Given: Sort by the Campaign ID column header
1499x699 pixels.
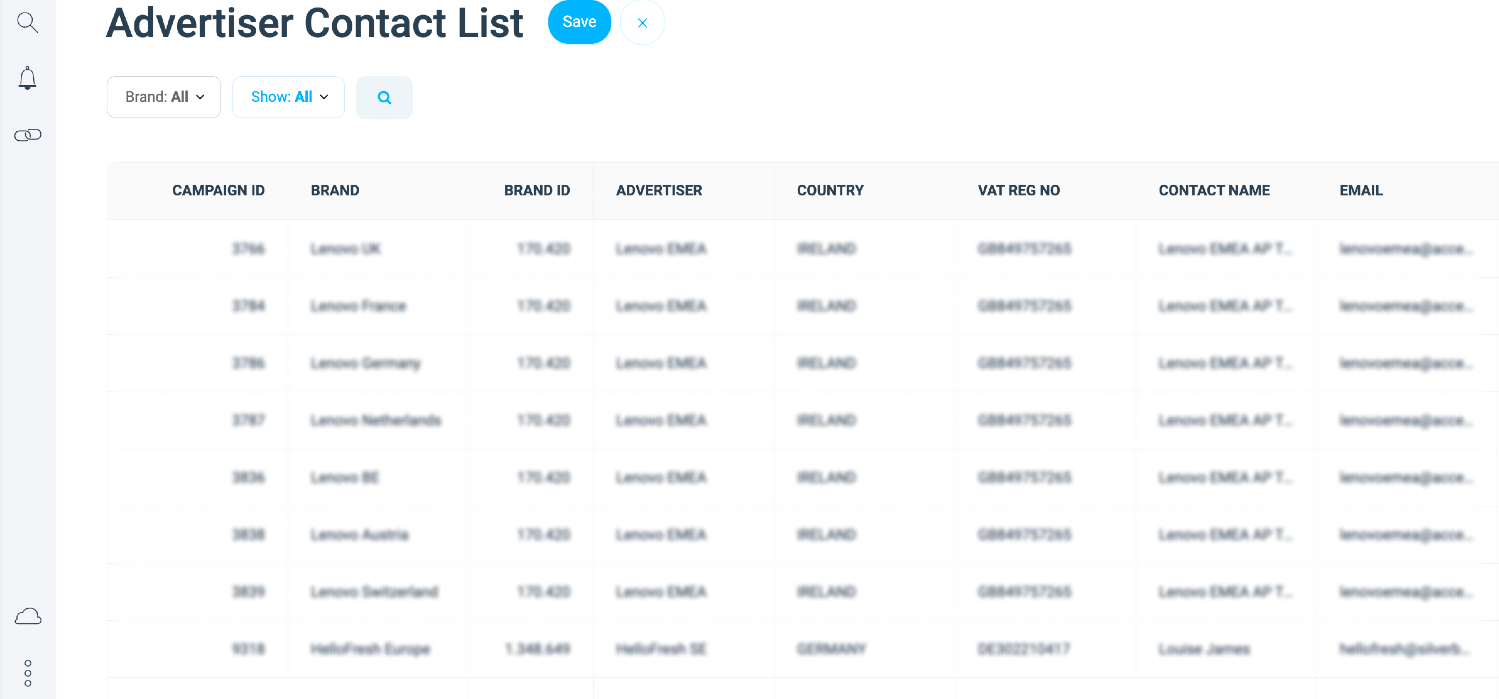Looking at the screenshot, I should (x=218, y=190).
